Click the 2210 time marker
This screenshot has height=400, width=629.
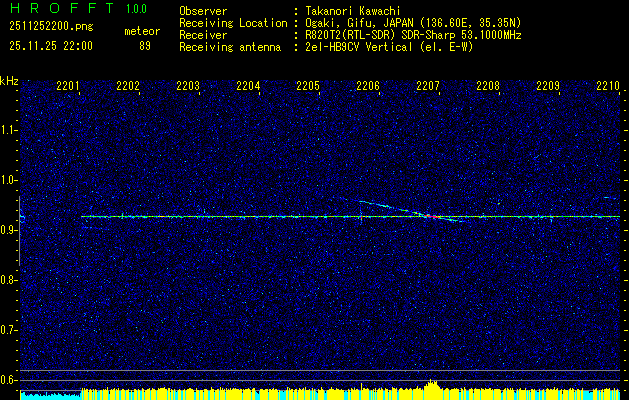tap(608, 85)
